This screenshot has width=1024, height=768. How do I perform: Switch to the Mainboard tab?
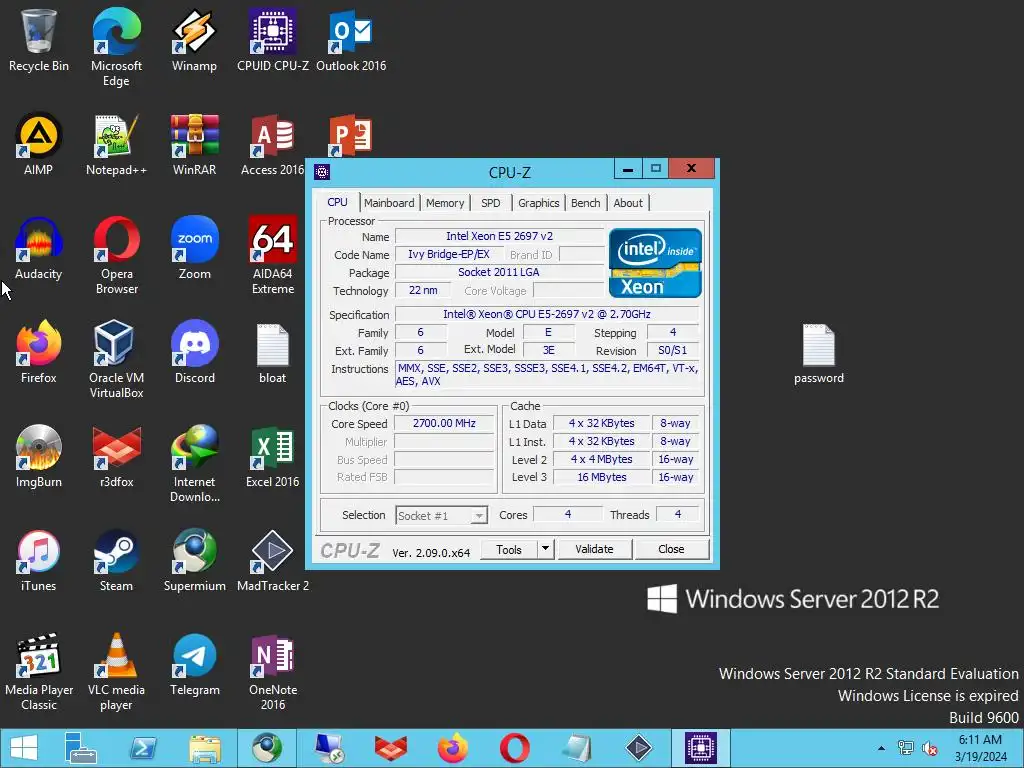click(x=389, y=203)
